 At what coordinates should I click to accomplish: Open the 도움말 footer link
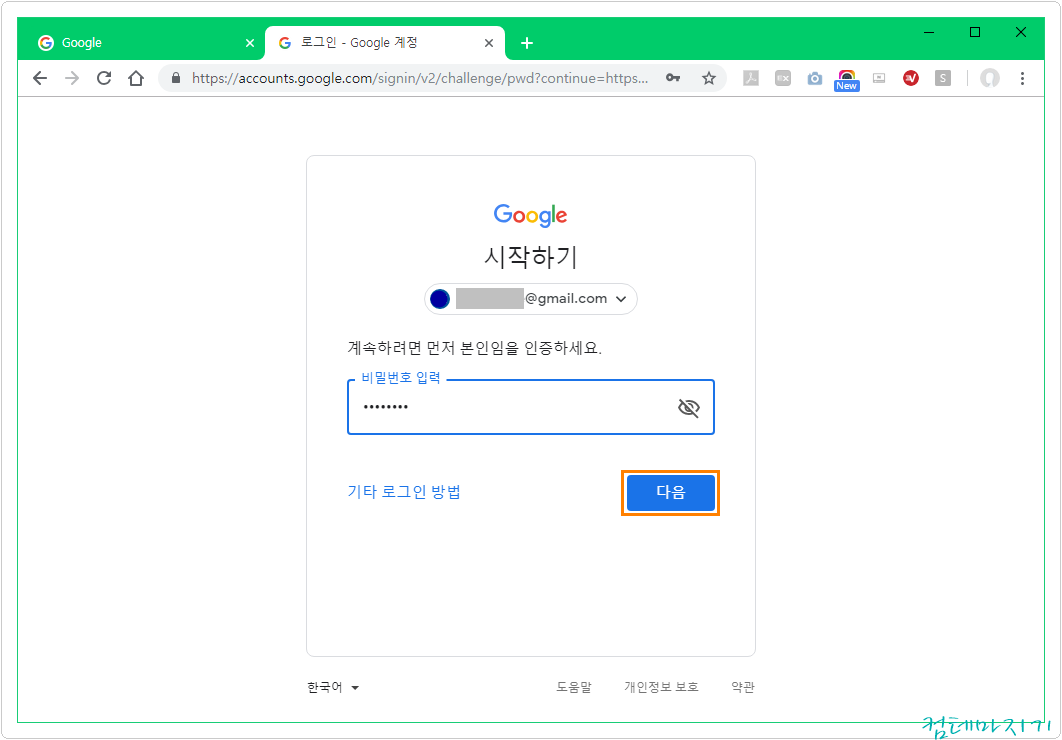click(x=574, y=687)
